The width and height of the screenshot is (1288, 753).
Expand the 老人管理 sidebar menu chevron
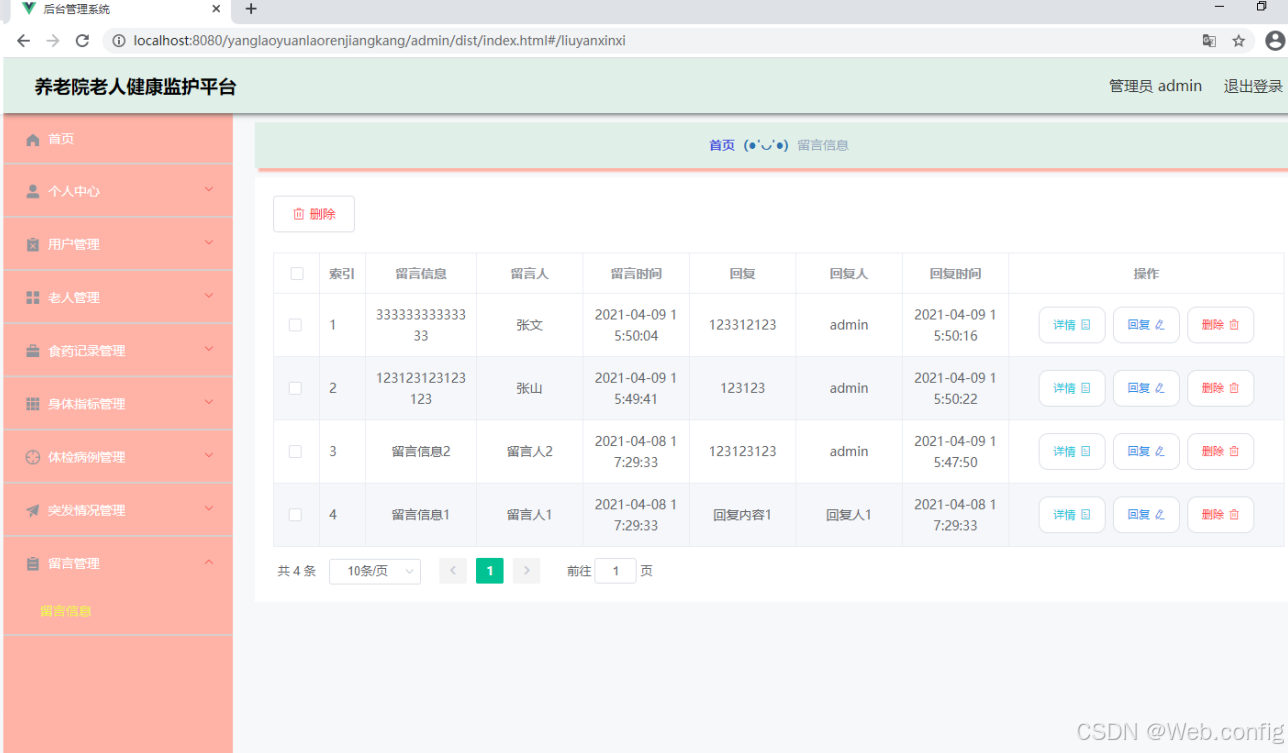pyautogui.click(x=209, y=295)
